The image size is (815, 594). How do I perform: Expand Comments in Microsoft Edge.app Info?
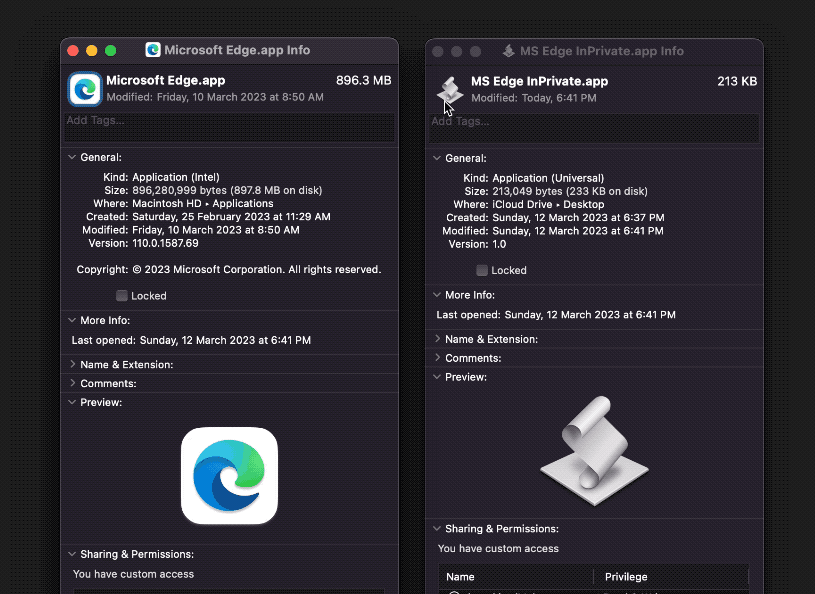click(x=72, y=383)
